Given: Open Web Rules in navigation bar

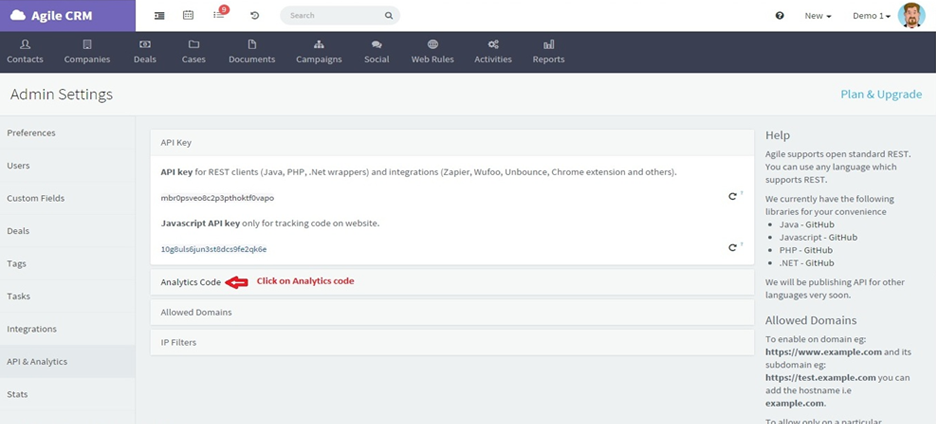Looking at the screenshot, I should [433, 52].
